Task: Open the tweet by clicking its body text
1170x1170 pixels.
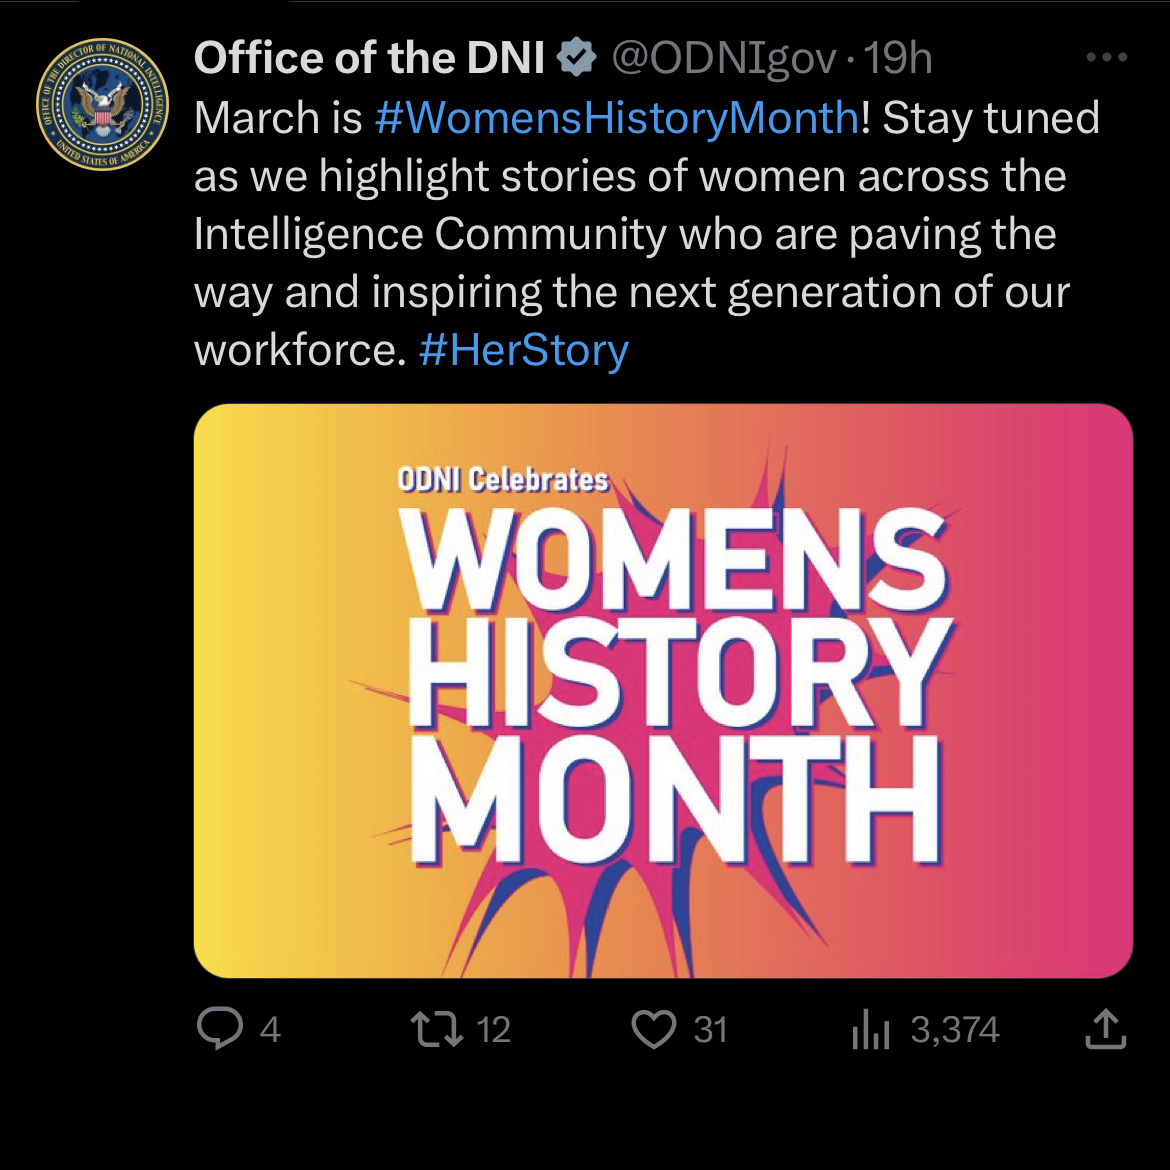Action: point(630,234)
